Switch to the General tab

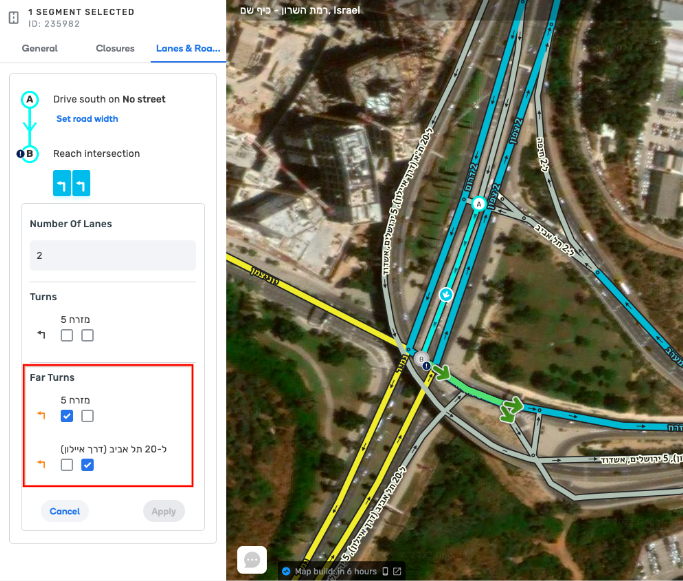[x=40, y=48]
